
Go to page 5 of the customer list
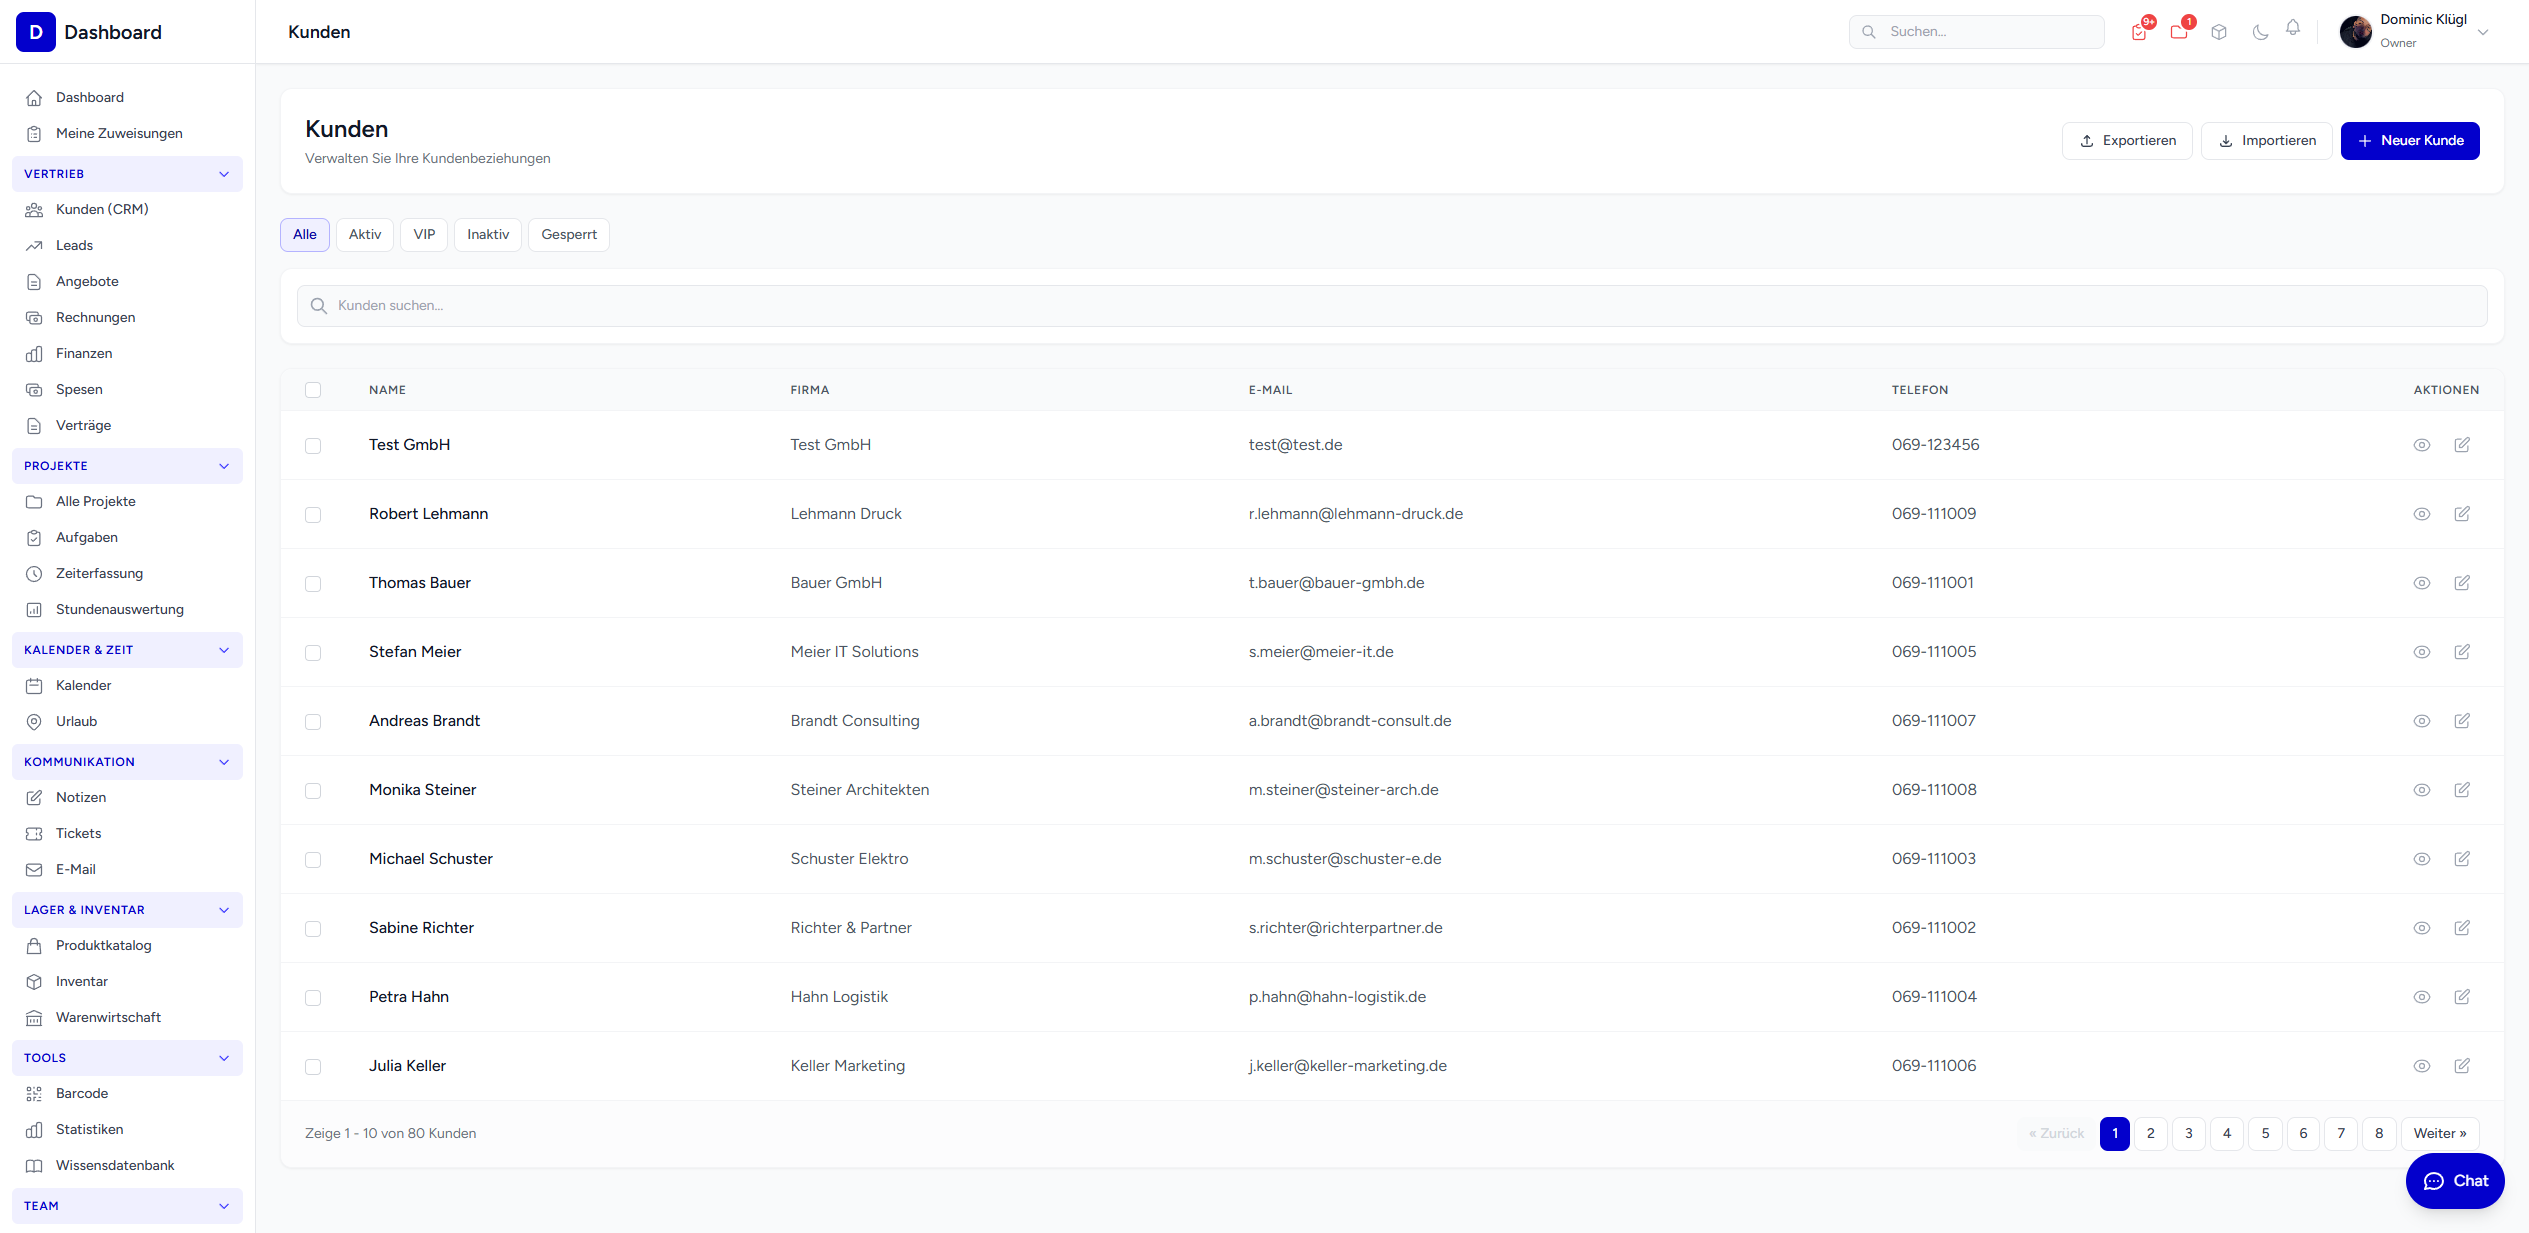coord(2265,1133)
